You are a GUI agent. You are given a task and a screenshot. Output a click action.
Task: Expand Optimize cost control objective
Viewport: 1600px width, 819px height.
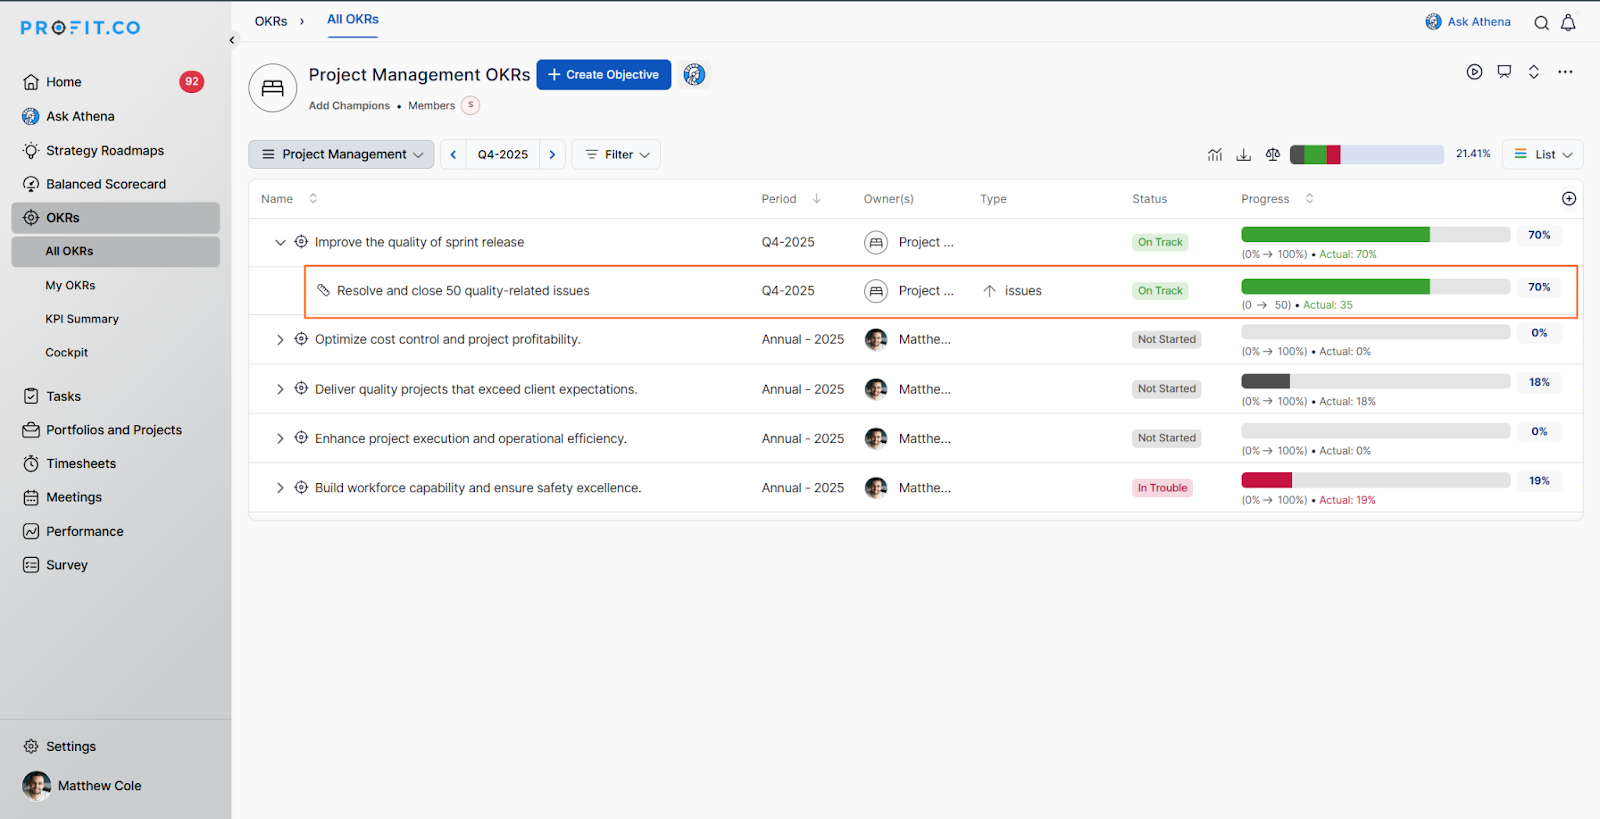pos(280,340)
